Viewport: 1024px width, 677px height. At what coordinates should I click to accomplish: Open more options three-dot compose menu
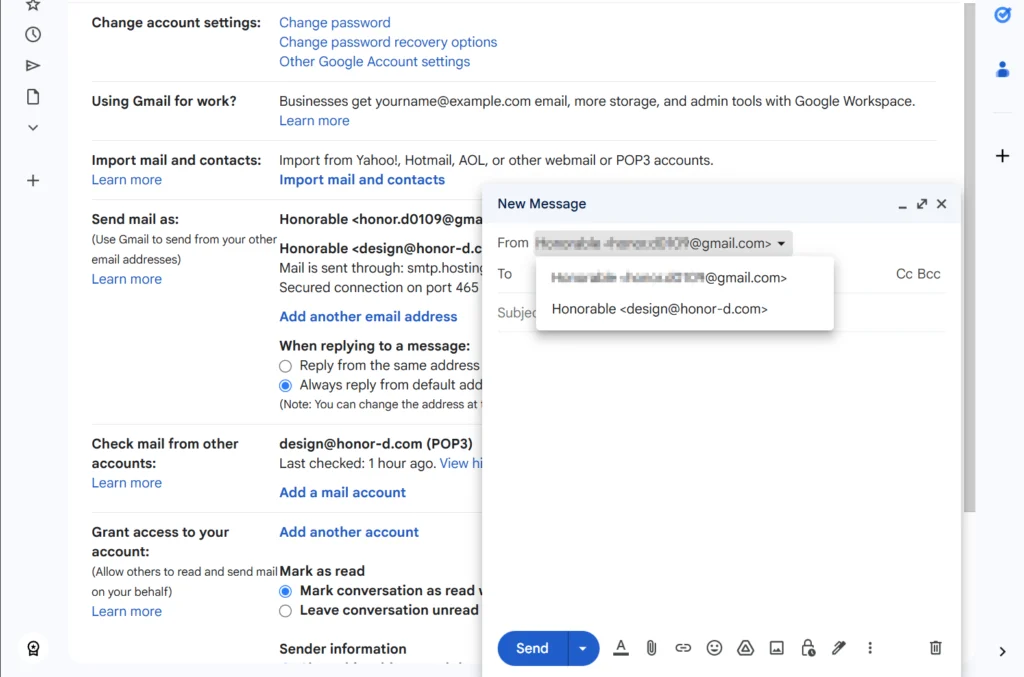870,648
